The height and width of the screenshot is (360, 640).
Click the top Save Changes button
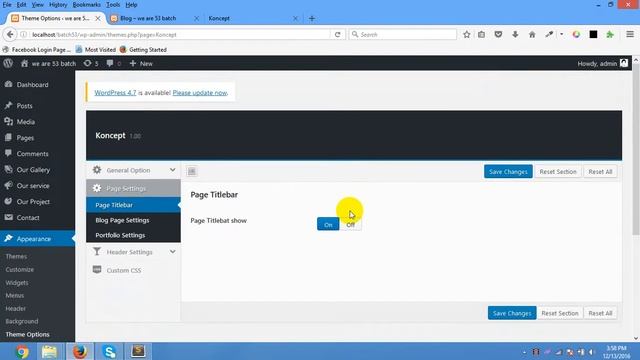click(508, 172)
